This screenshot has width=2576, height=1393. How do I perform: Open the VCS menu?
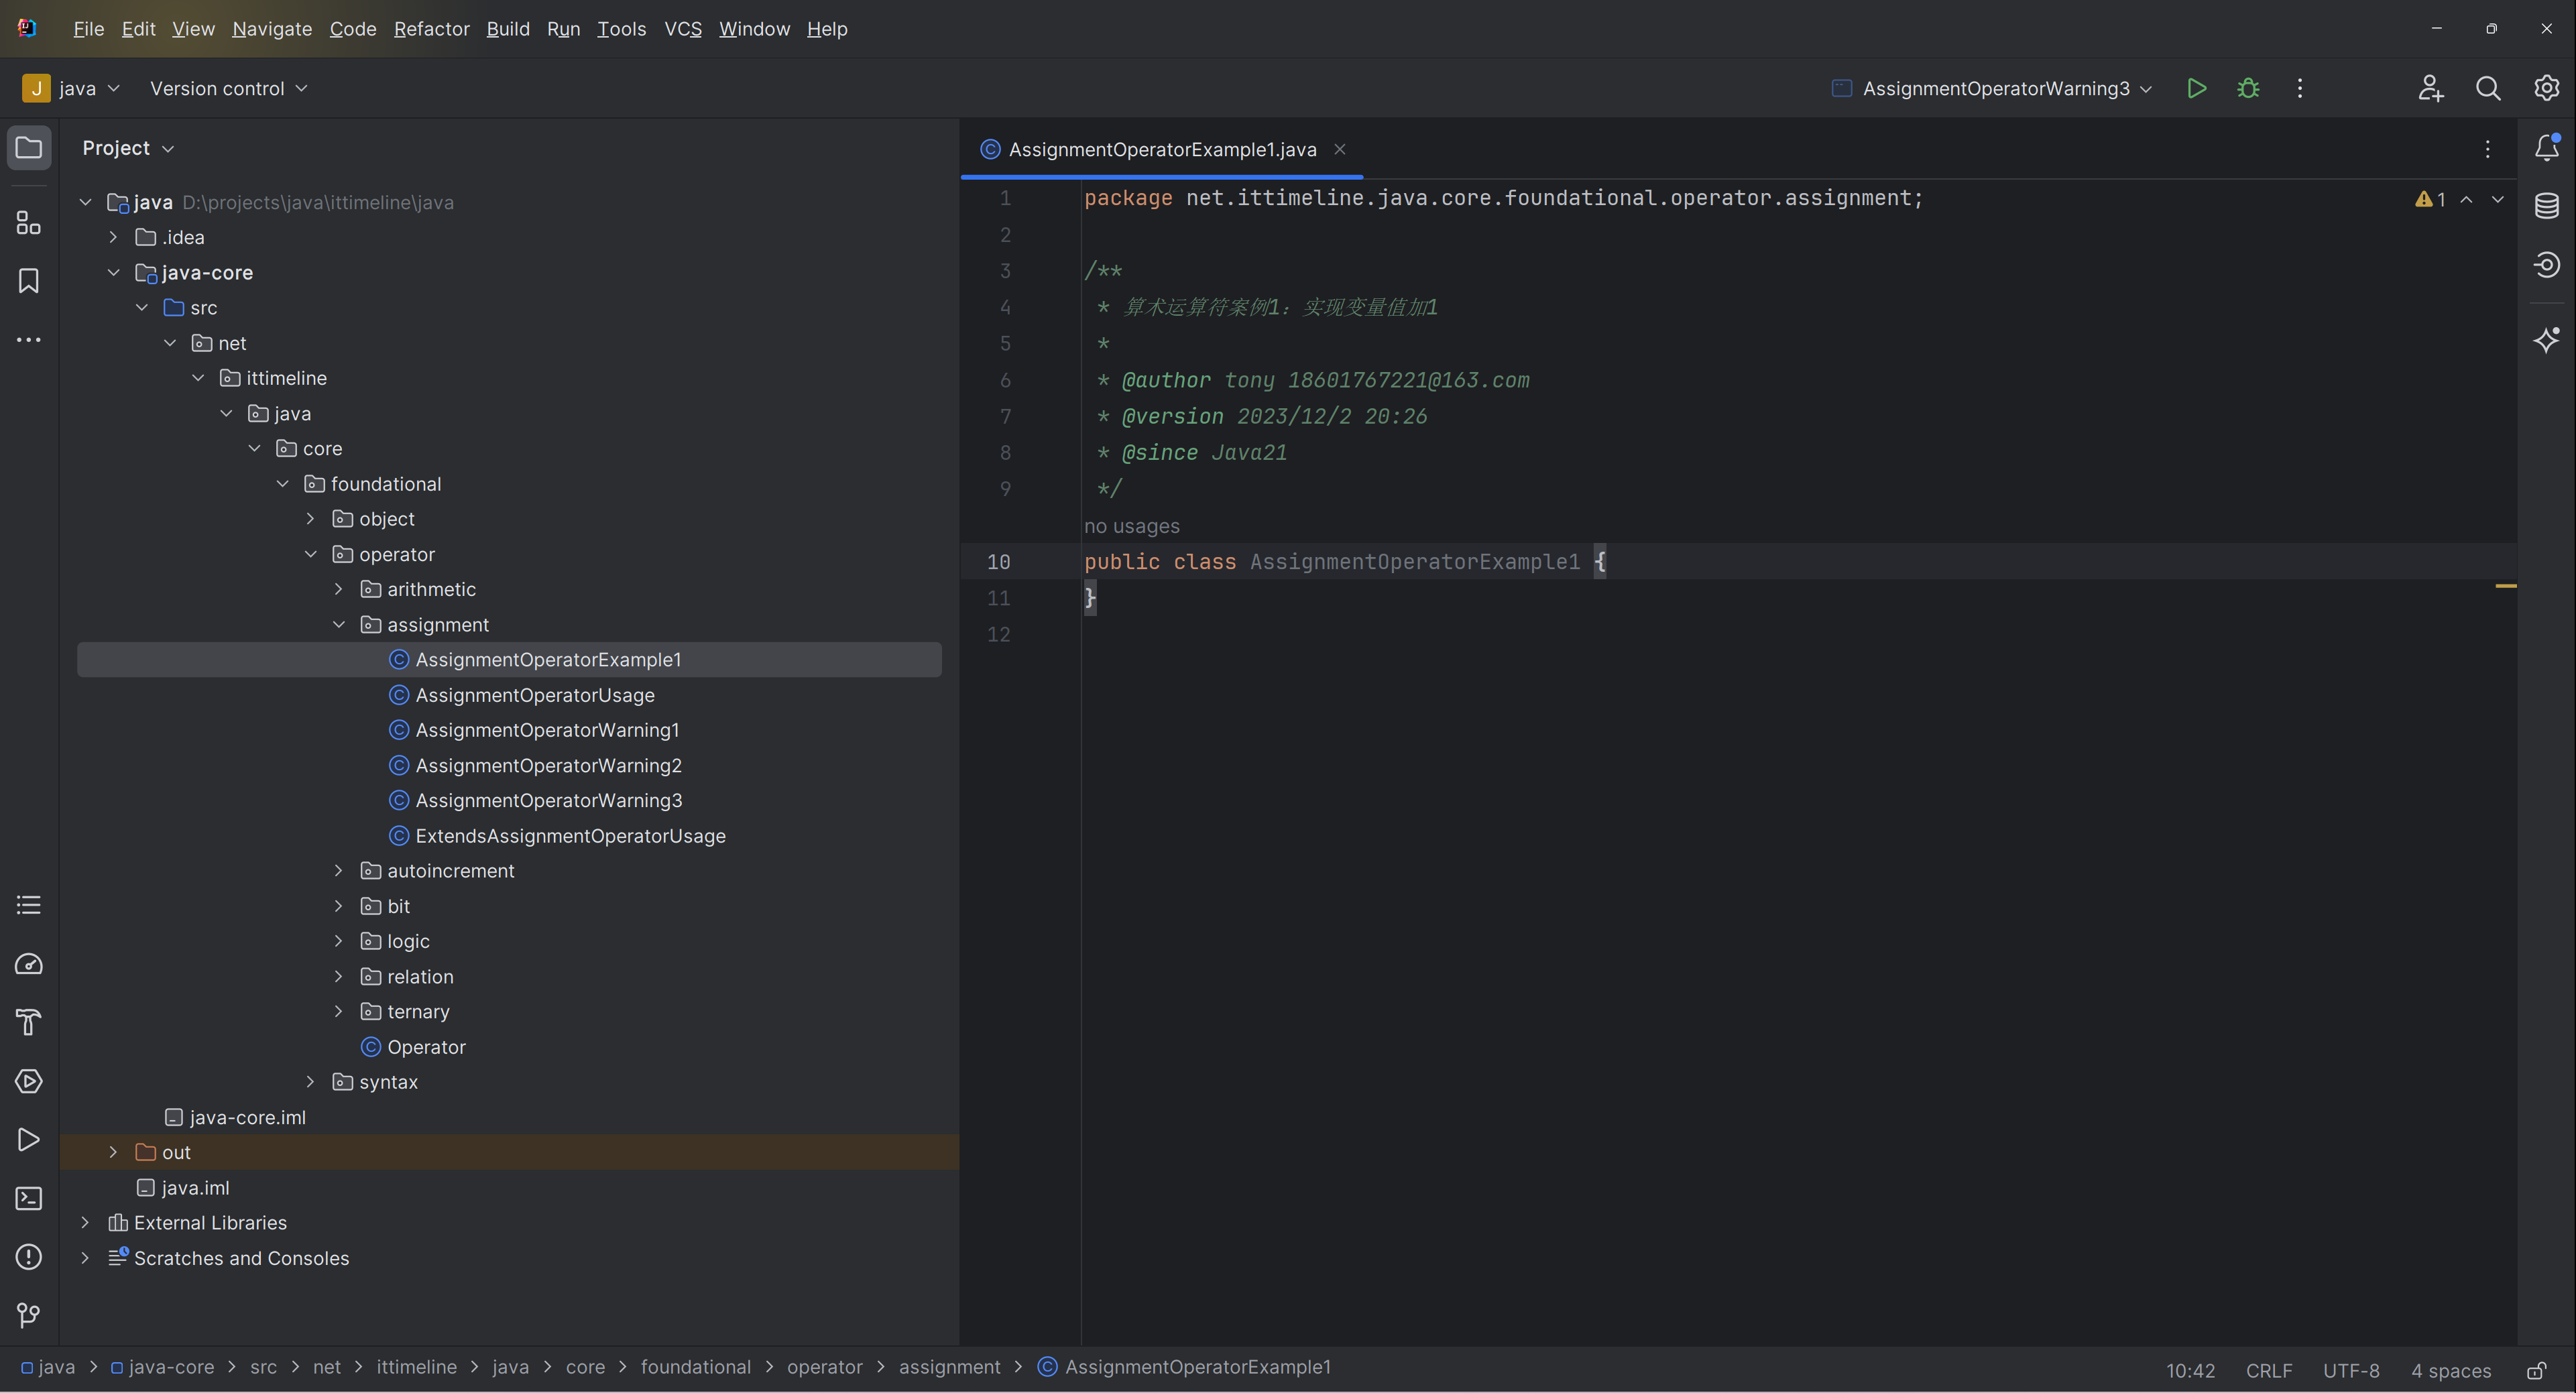(x=683, y=29)
